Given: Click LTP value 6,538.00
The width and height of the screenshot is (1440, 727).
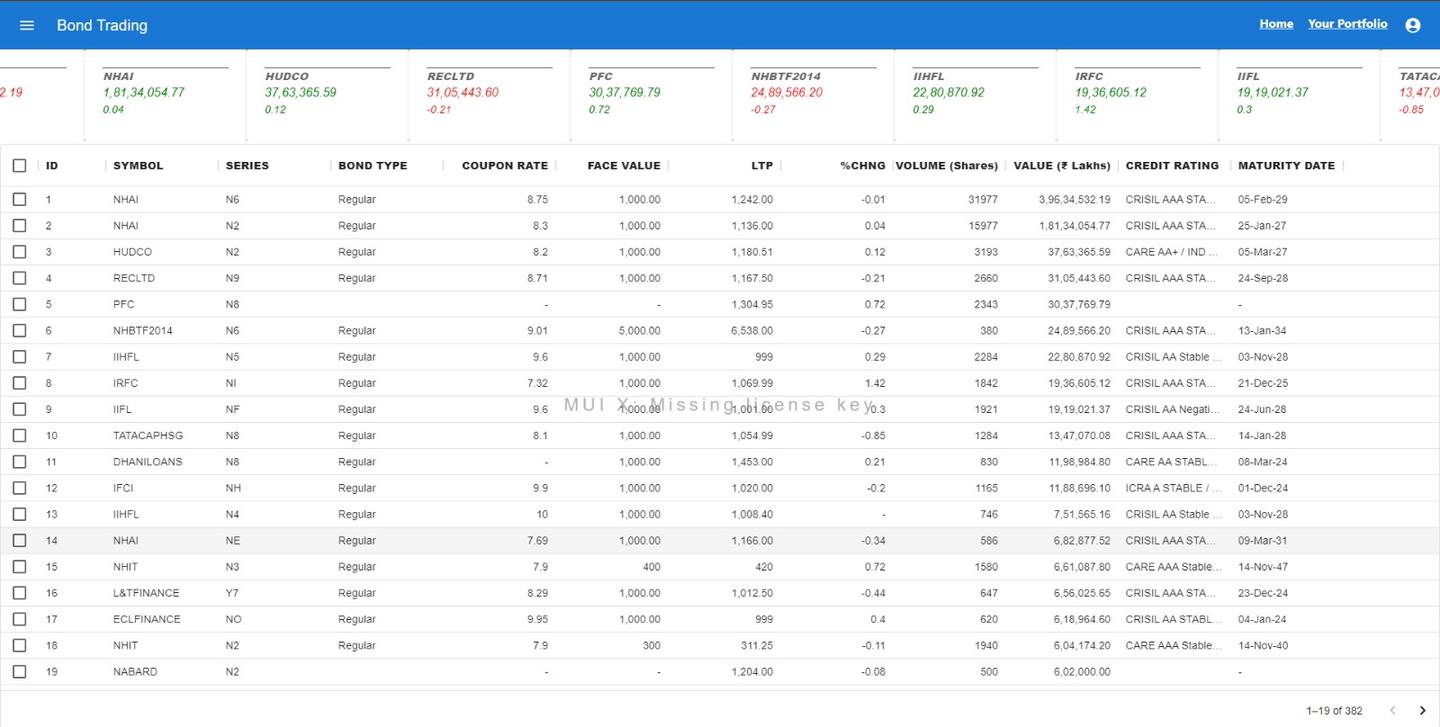Looking at the screenshot, I should click(752, 331).
